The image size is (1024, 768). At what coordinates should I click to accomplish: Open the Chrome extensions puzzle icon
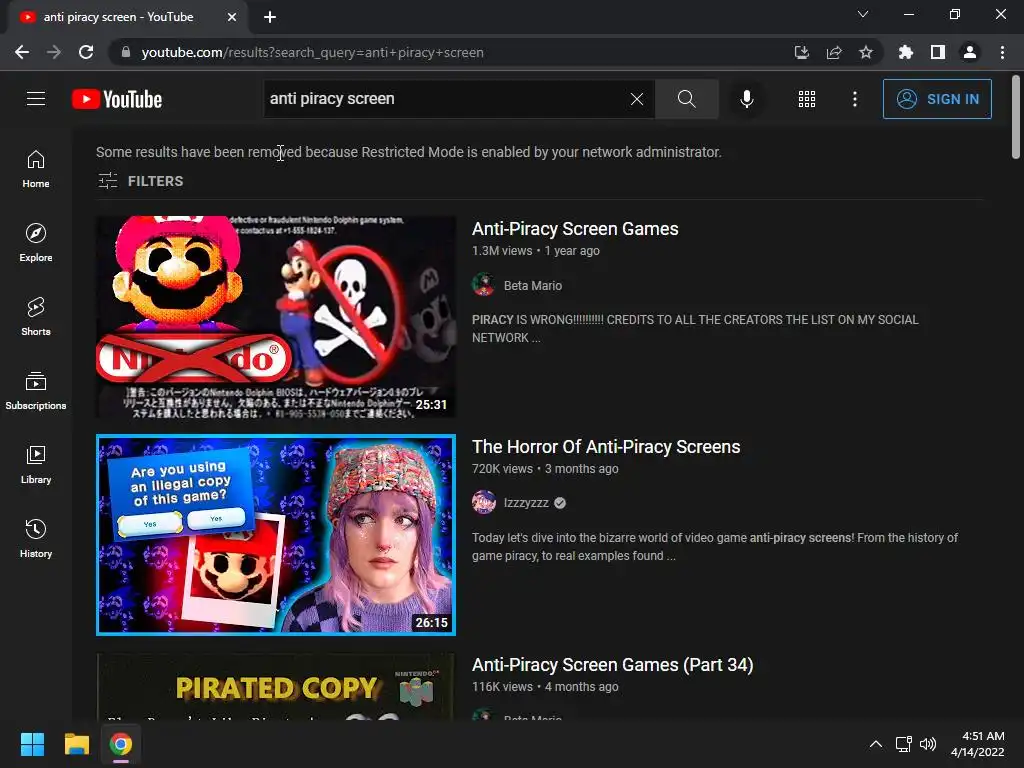click(905, 52)
